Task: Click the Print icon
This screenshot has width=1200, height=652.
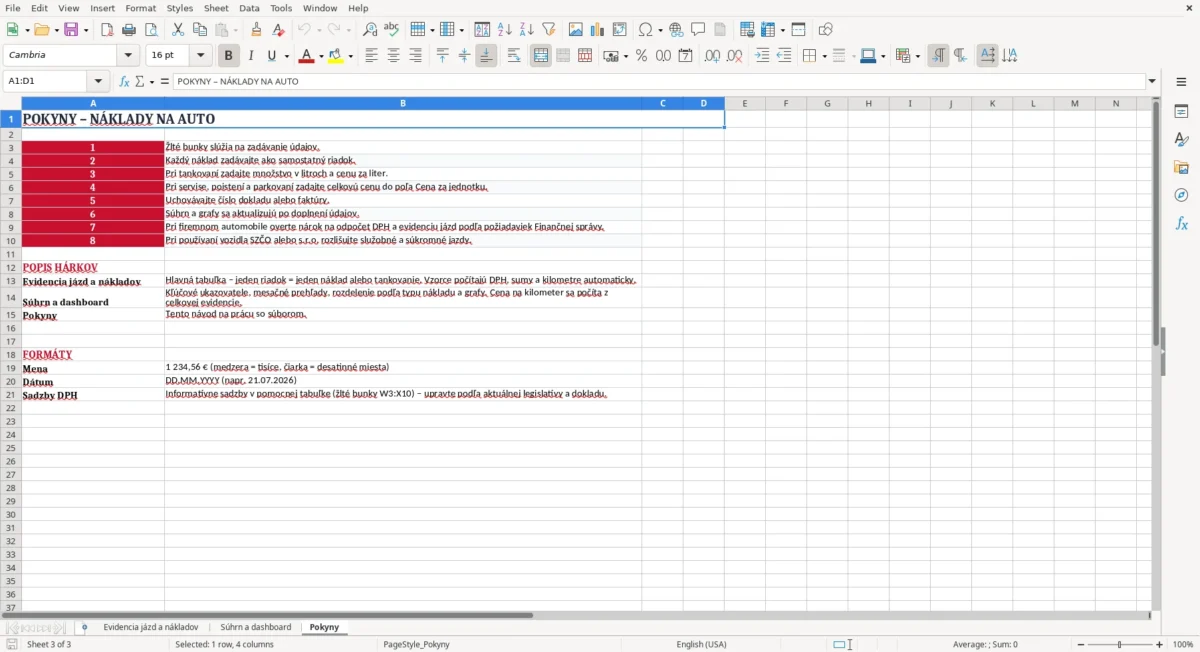Action: coord(129,30)
